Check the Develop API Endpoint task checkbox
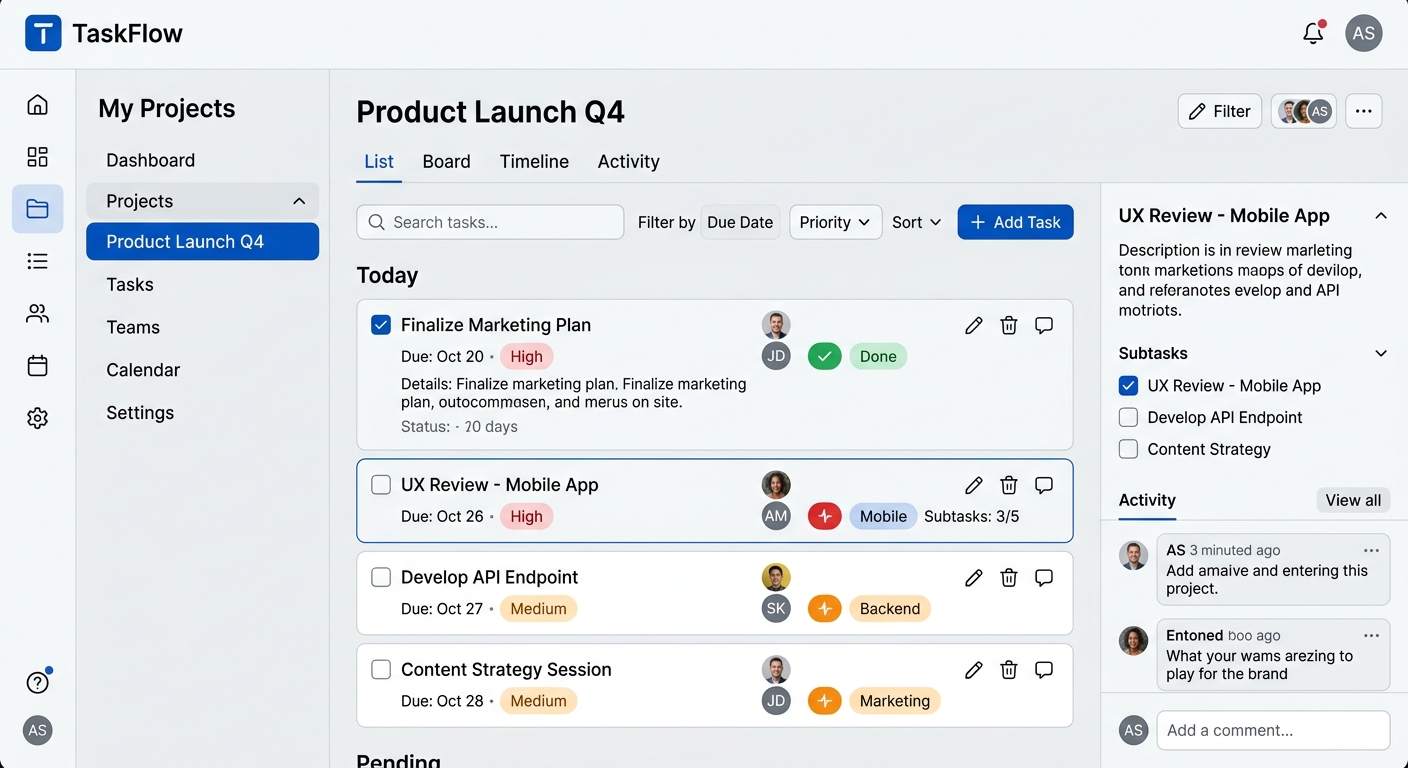 381,577
